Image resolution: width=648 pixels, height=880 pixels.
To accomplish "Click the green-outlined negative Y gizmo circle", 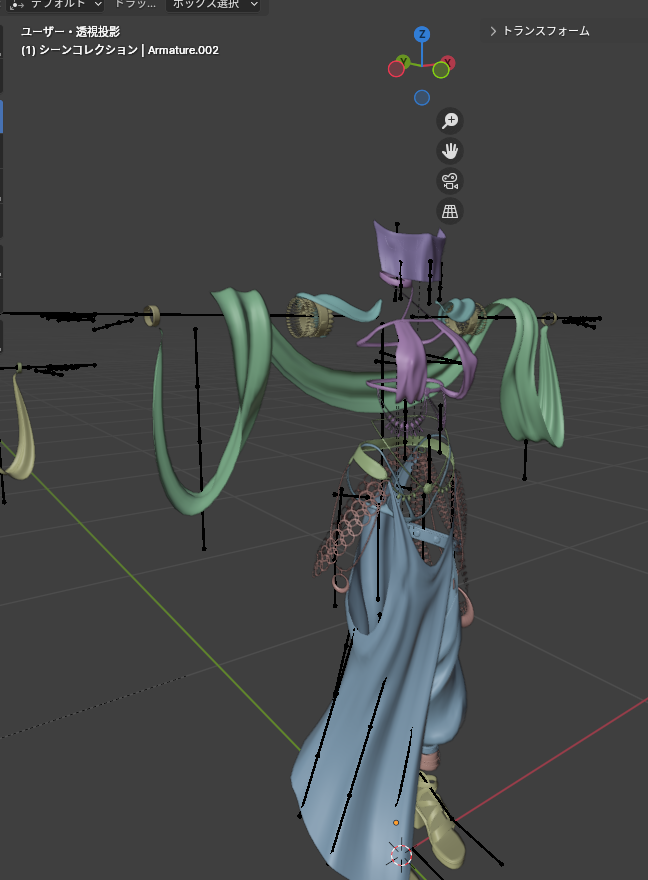I will pos(441,70).
